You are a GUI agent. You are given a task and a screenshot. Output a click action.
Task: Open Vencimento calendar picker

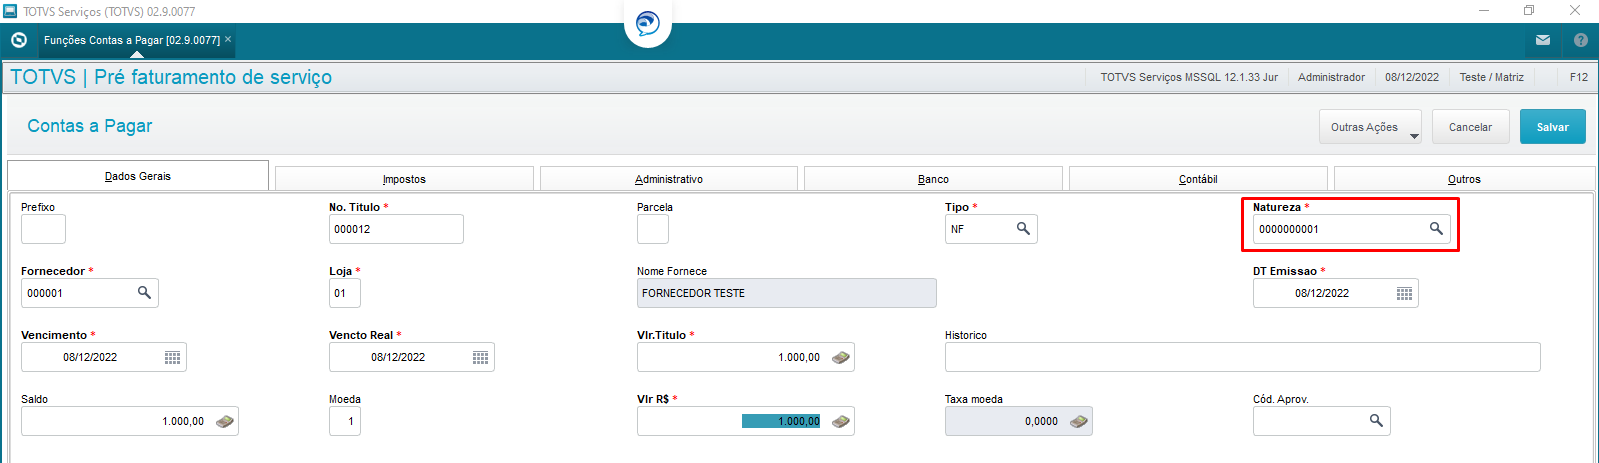172,357
